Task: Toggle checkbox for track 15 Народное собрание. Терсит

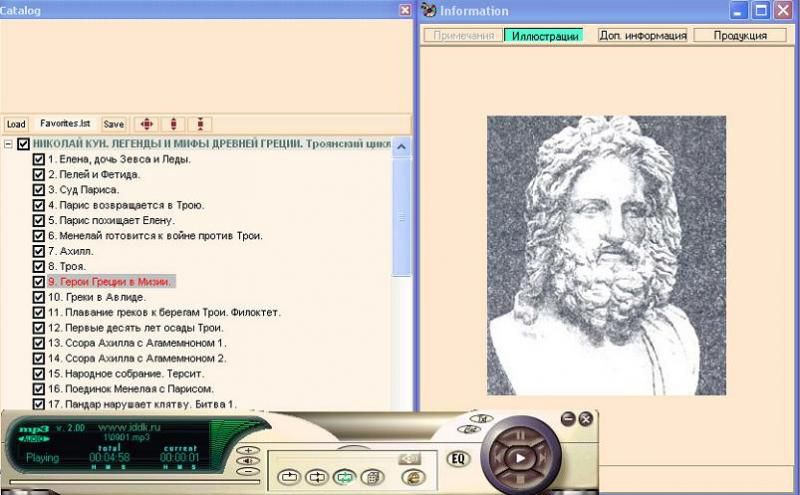Action: [39, 373]
